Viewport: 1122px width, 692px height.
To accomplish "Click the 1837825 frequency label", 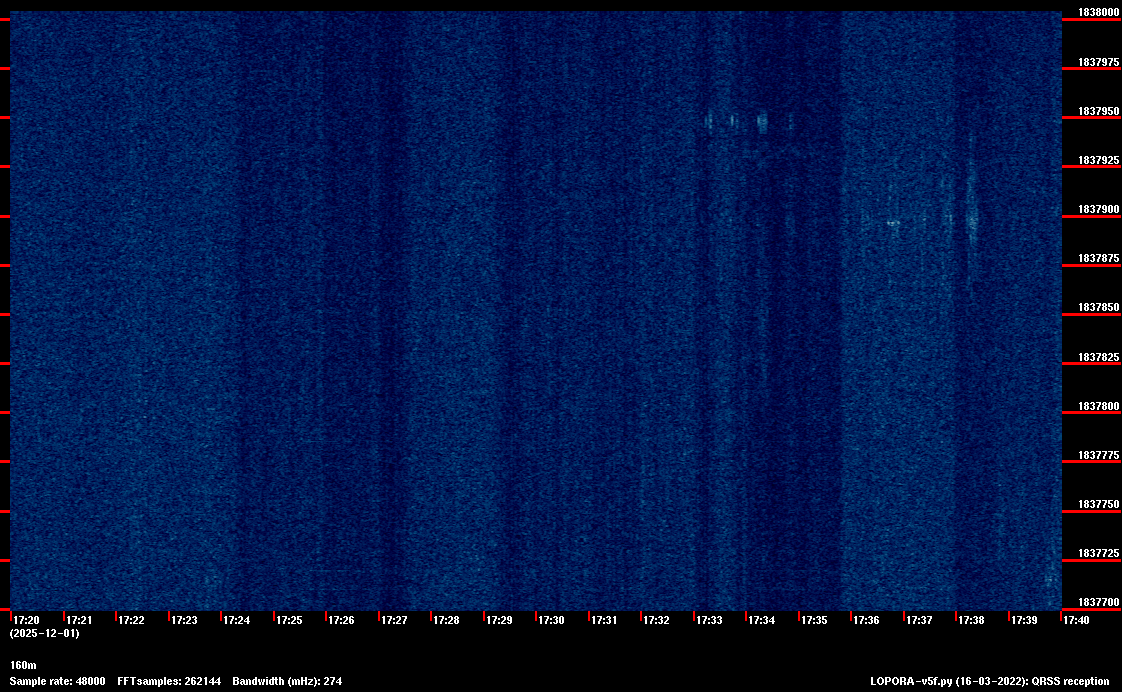I will point(1098,357).
